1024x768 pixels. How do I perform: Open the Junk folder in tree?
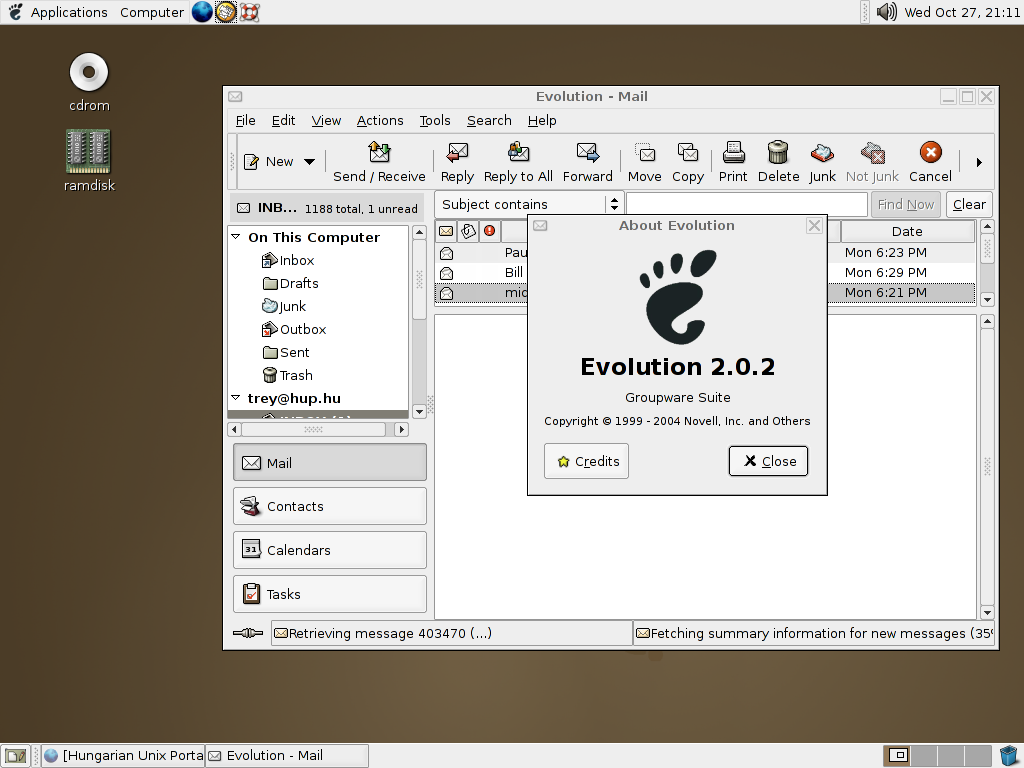(x=283, y=306)
